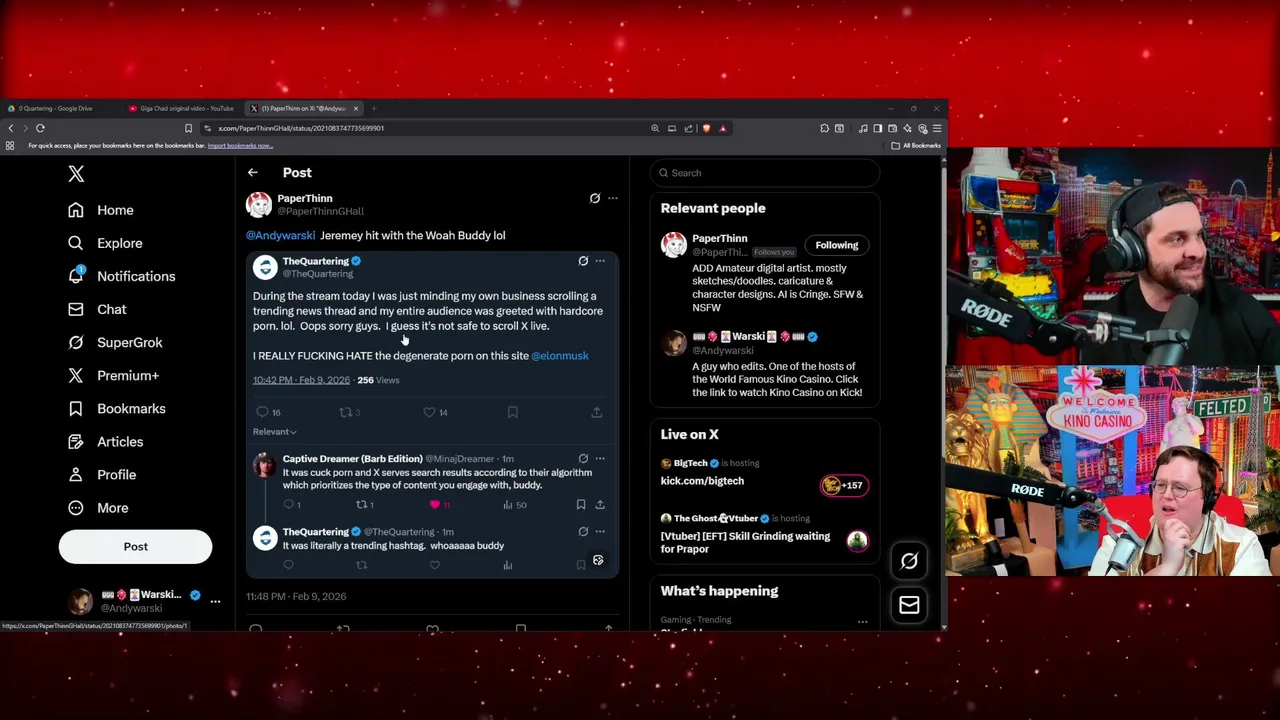
Task: Open the browser extensions puzzle icon
Action: (x=824, y=128)
